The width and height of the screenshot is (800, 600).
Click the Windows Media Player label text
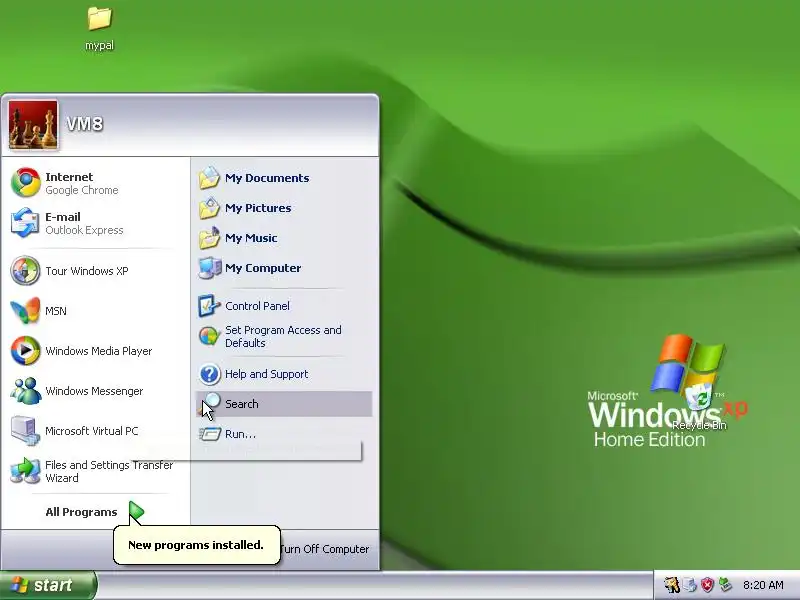click(98, 351)
